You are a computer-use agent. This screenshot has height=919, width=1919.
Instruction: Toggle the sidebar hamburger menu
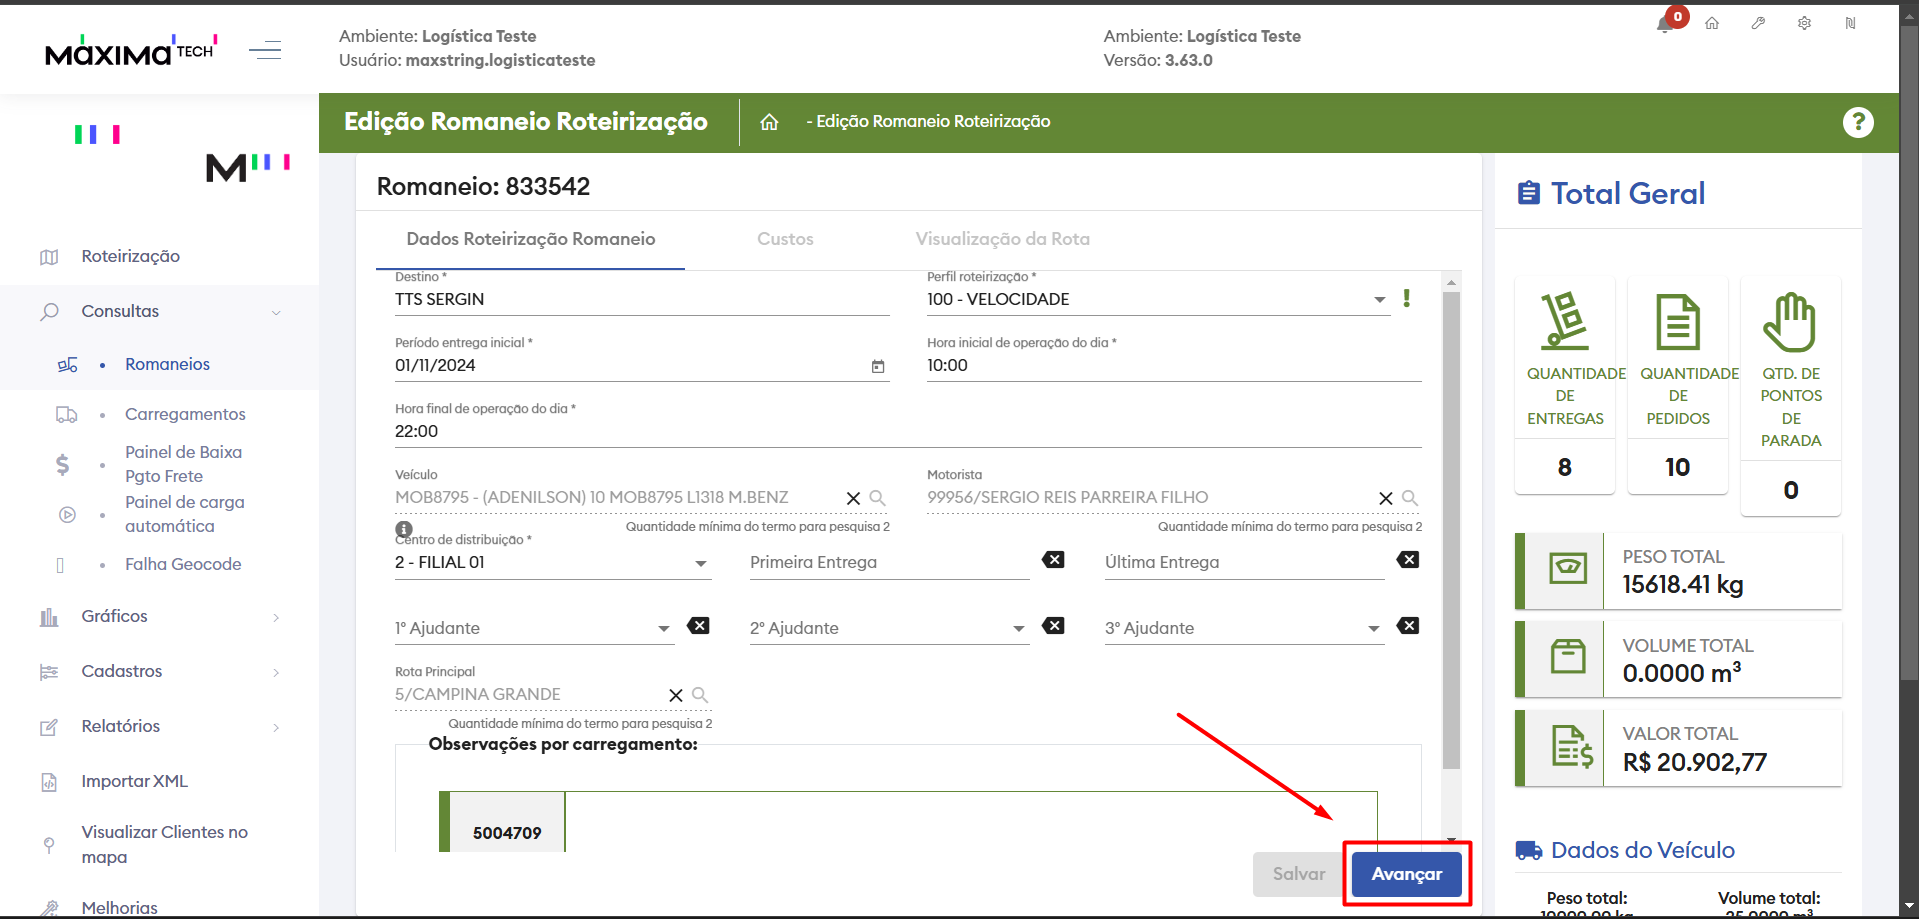click(x=265, y=50)
